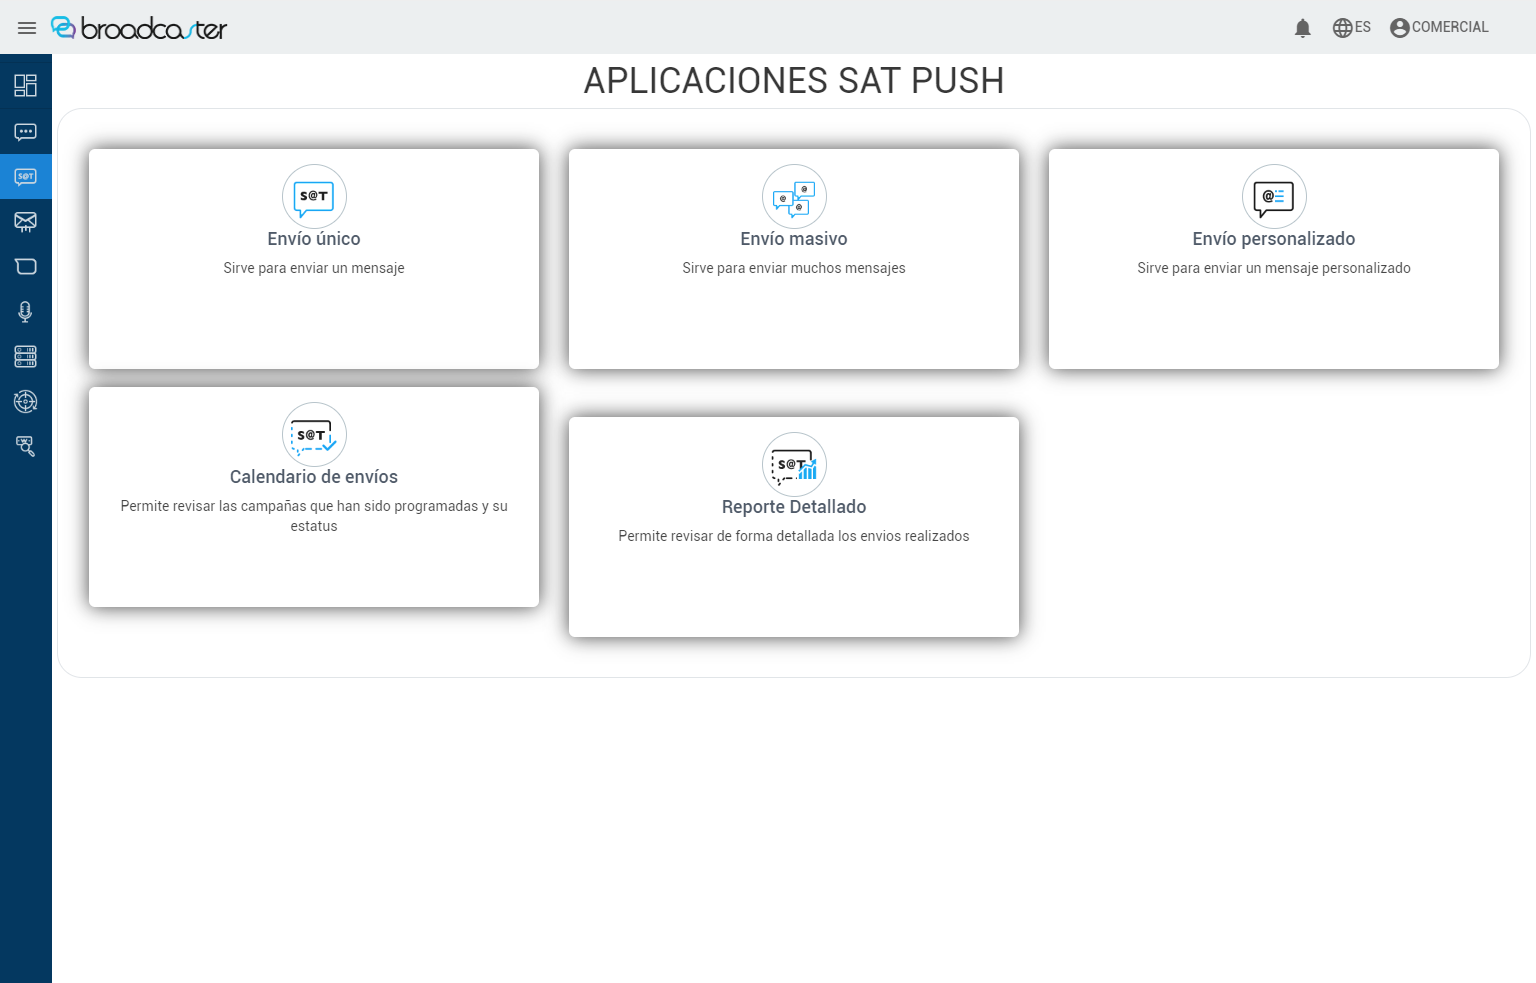Open Envío personalizado card

1273,259
